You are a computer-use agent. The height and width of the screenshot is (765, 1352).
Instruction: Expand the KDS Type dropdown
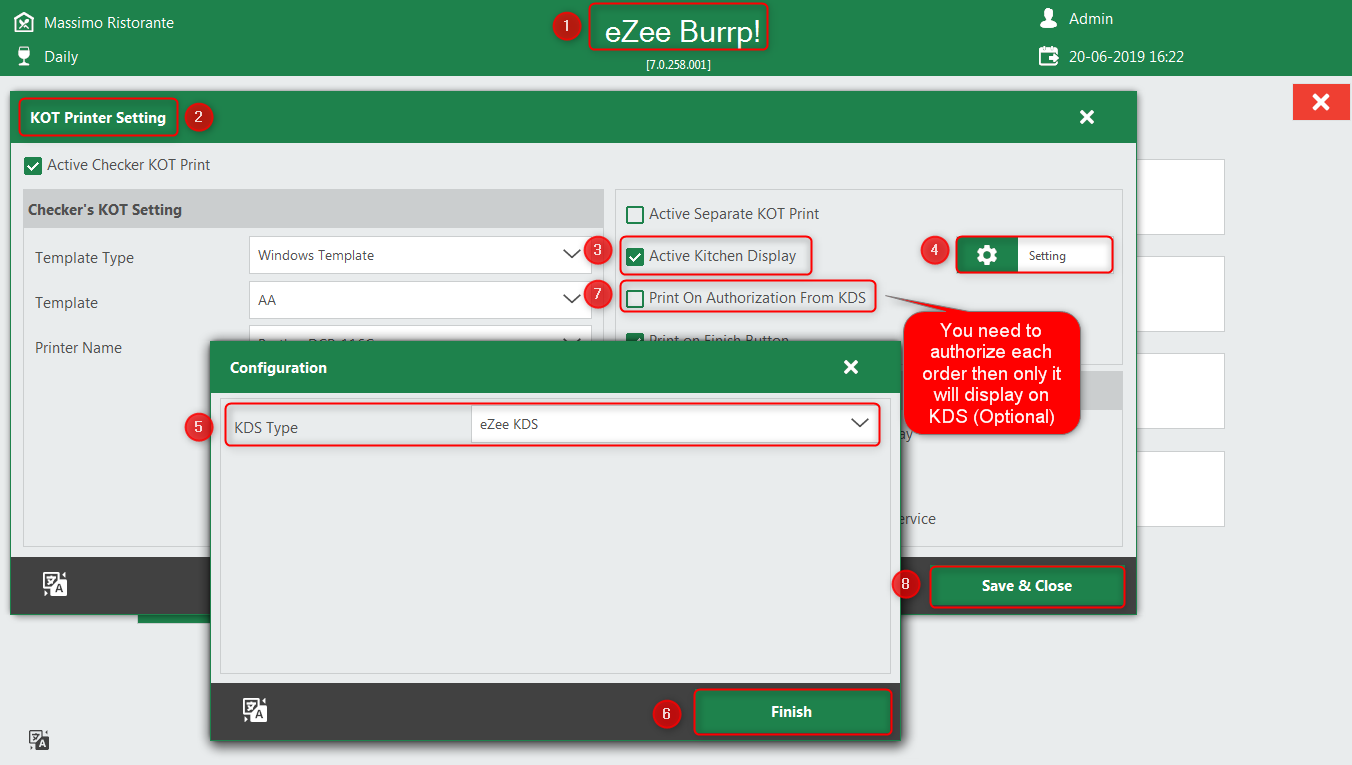pos(674,424)
